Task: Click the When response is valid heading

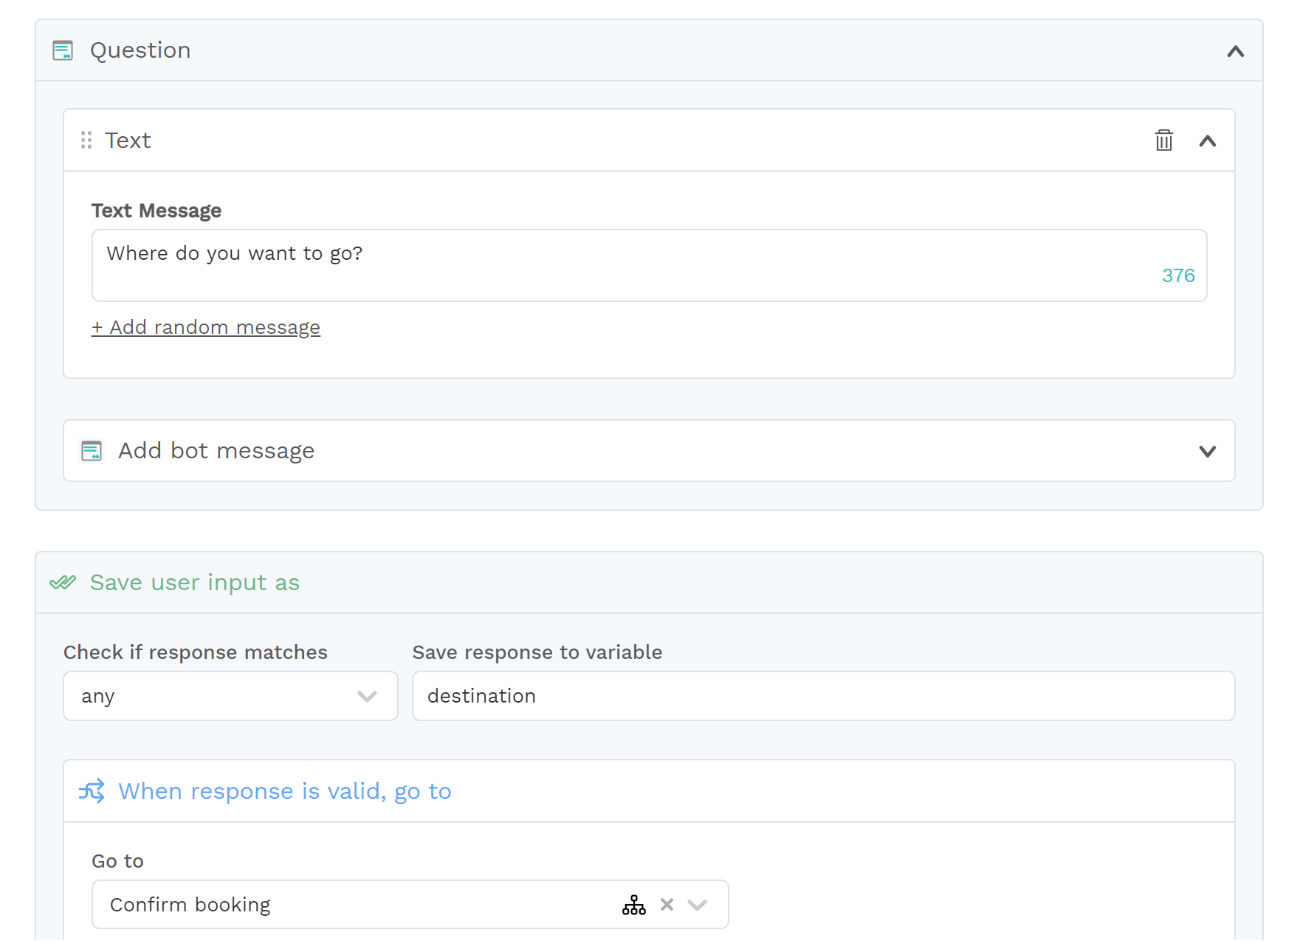Action: click(x=285, y=791)
